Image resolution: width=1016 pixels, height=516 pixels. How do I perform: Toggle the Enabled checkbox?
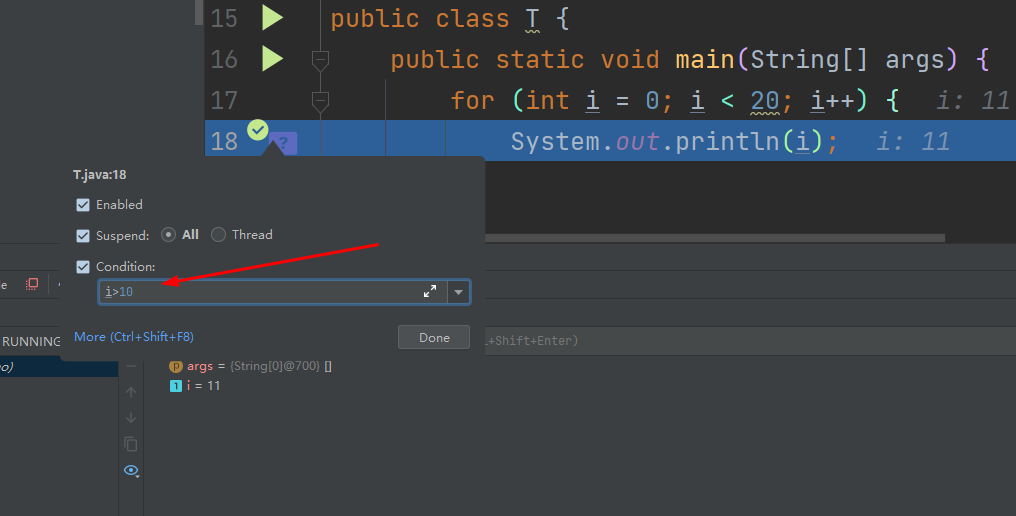tap(83, 205)
